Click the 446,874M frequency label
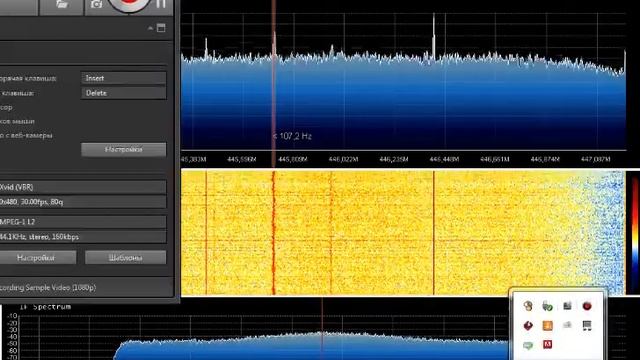The width and height of the screenshot is (640, 360). [545, 159]
